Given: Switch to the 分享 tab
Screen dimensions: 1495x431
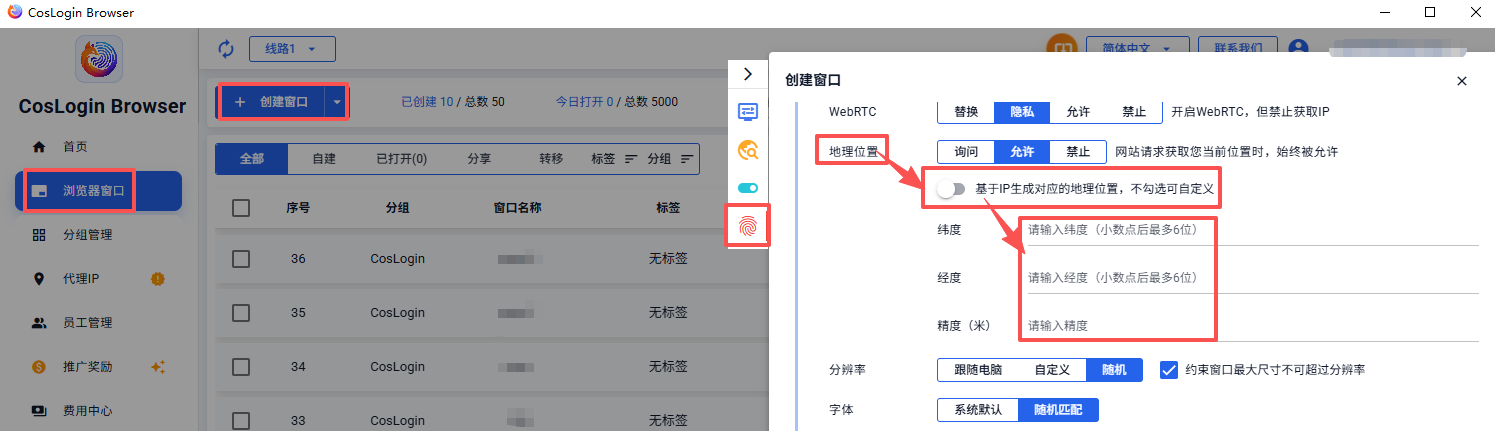Looking at the screenshot, I should pos(480,158).
